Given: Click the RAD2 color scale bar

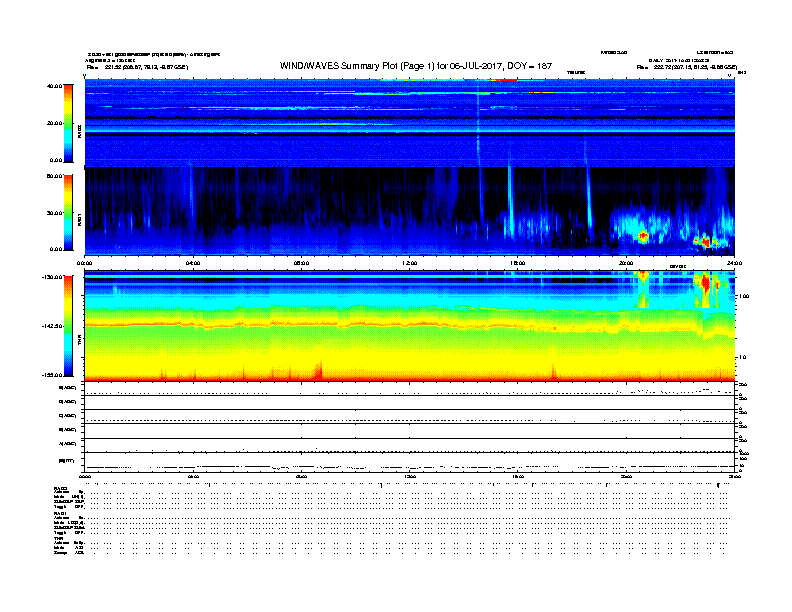Looking at the screenshot, I should (x=68, y=123).
